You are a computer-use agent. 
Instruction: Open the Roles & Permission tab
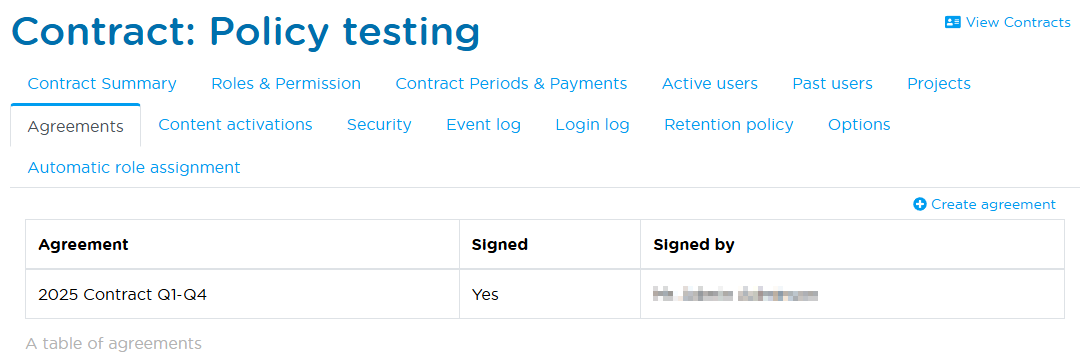(x=286, y=83)
